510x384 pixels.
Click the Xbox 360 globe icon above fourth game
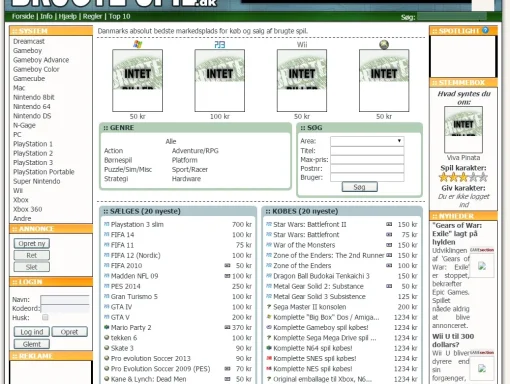(x=384, y=44)
